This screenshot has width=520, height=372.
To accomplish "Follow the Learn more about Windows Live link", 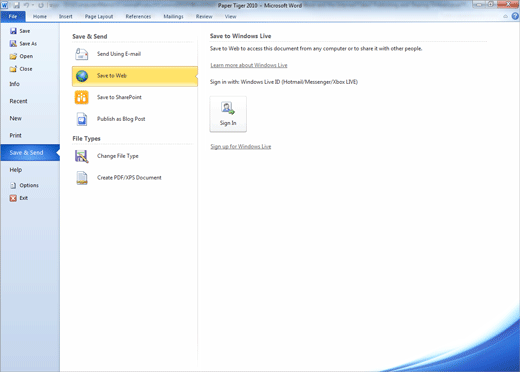I will [x=249, y=65].
